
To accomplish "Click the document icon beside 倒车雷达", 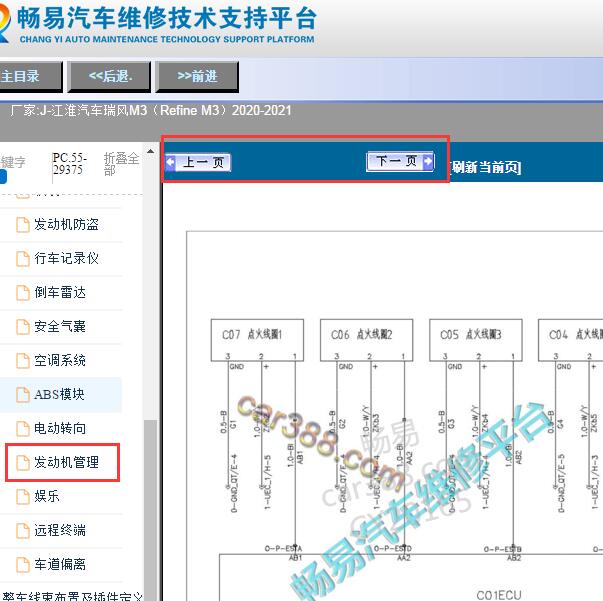I will point(23,293).
